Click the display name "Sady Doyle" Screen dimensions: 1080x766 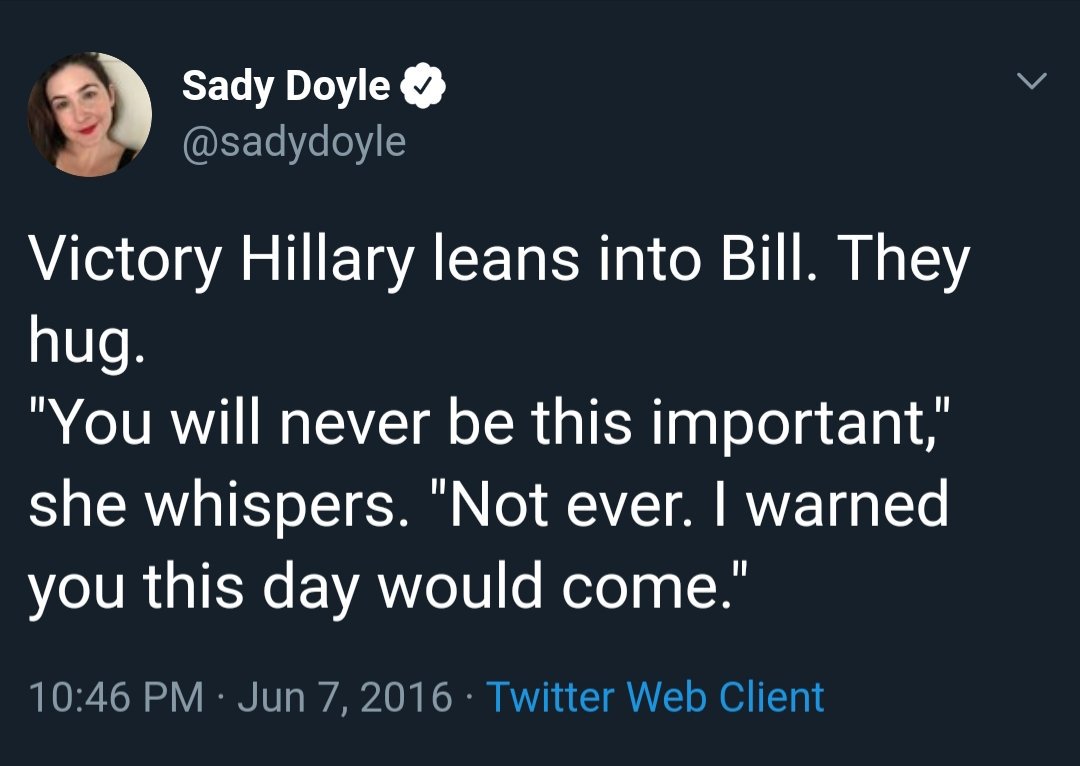click(286, 87)
